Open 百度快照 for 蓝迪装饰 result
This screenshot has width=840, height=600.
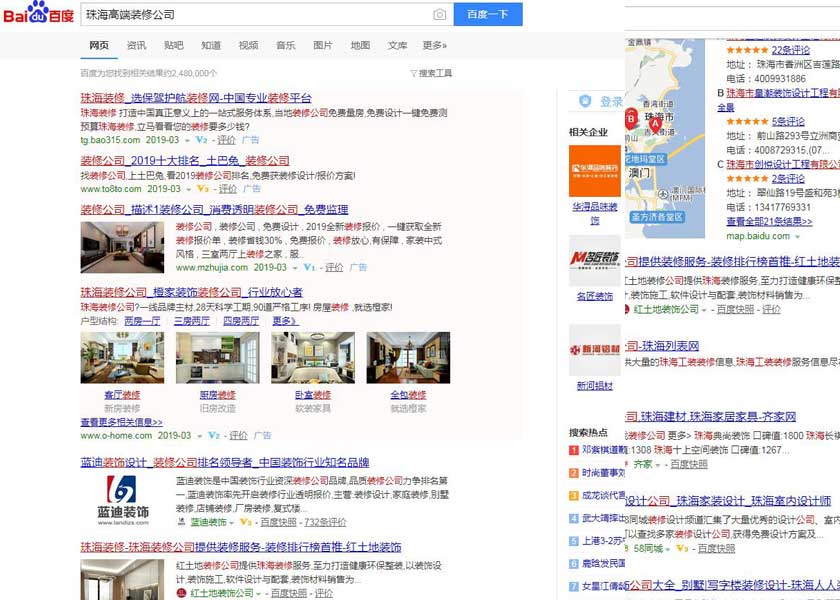coord(279,522)
